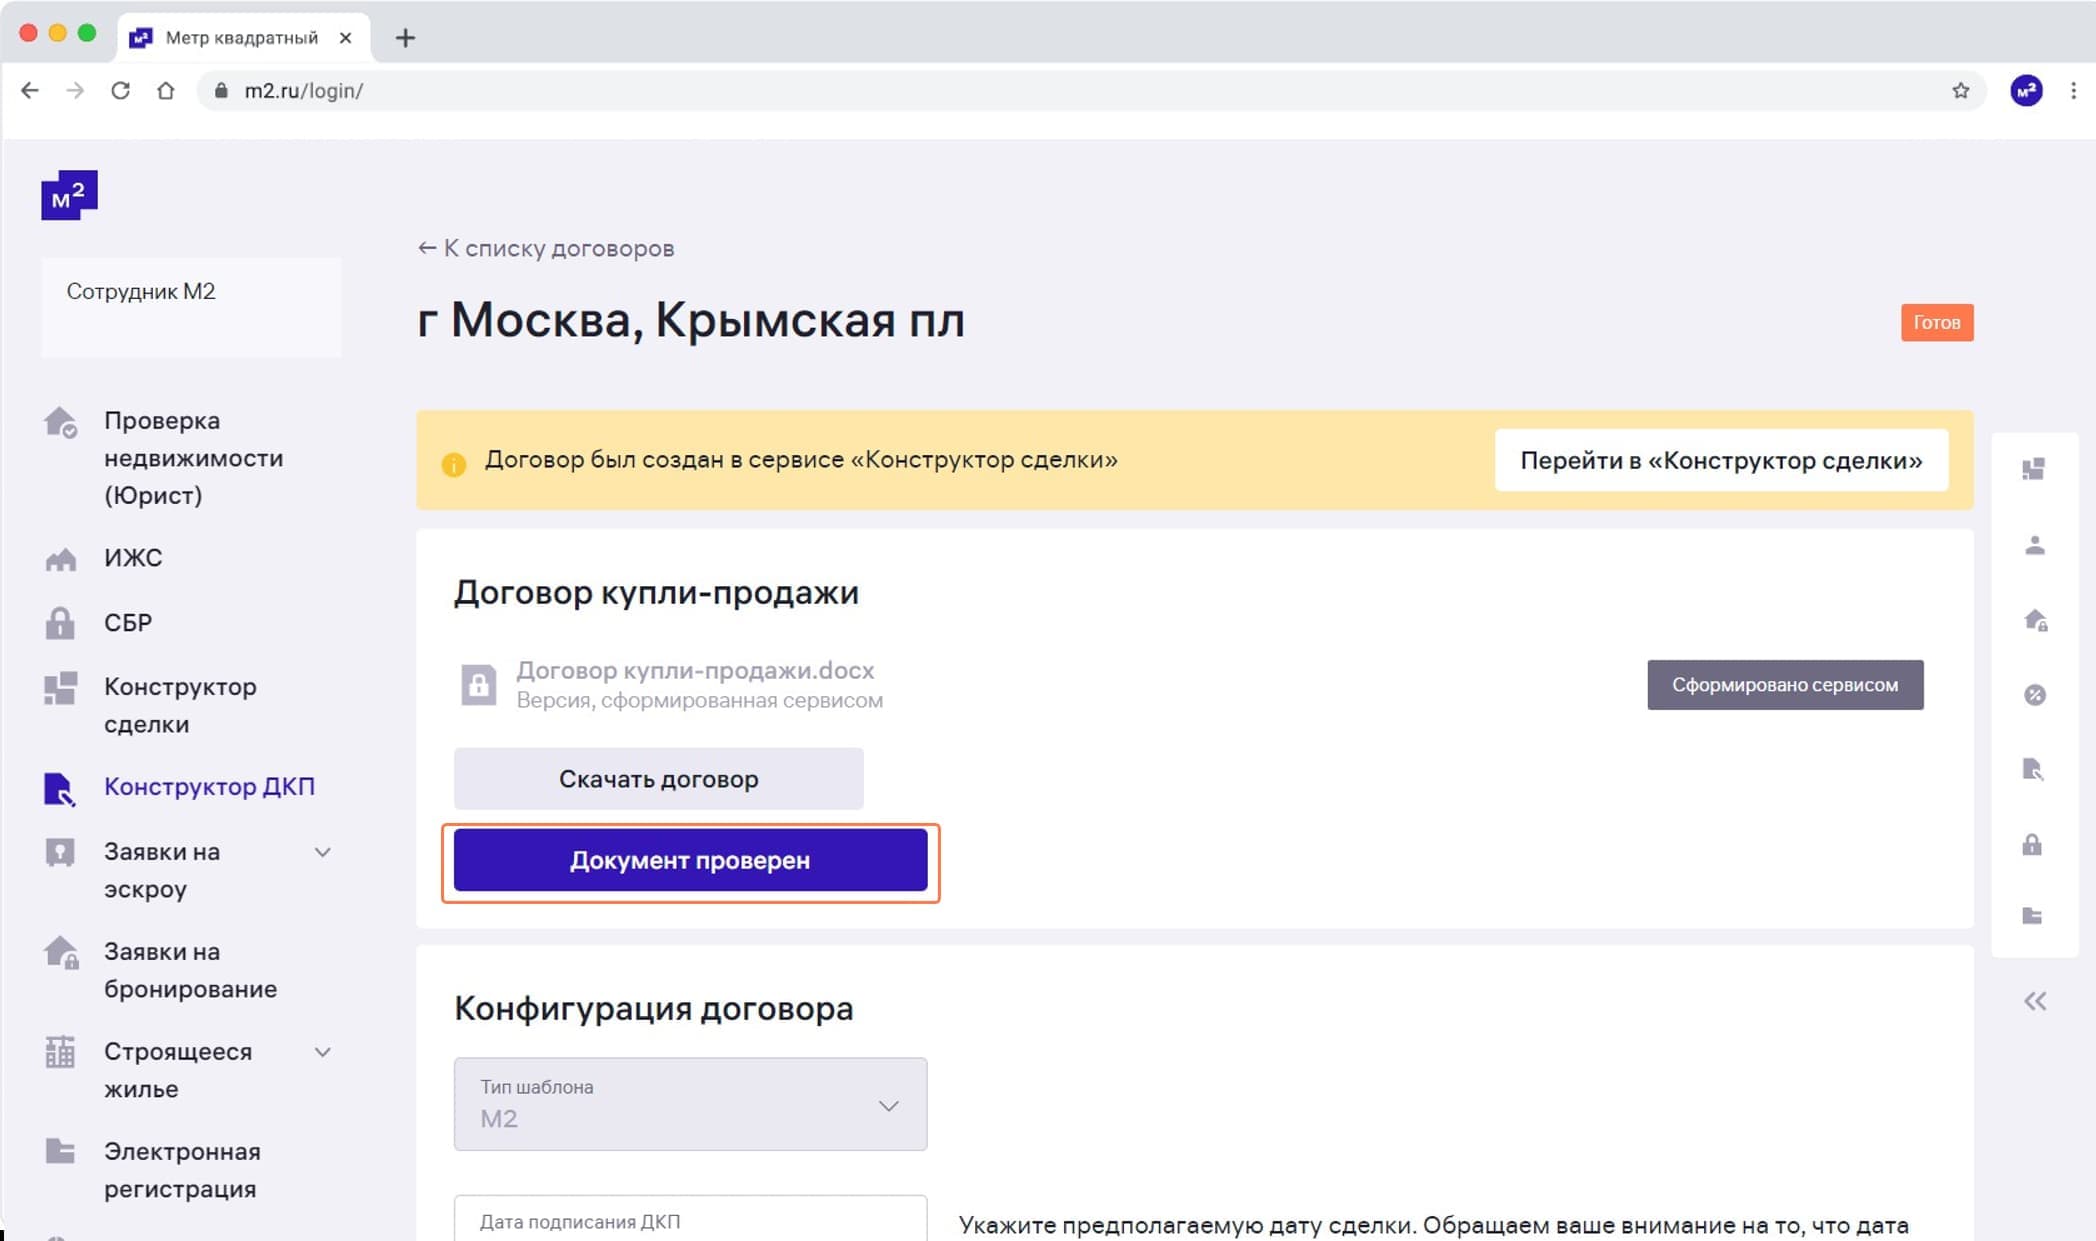2096x1241 pixels.
Task: Open the lock icon in the right panel
Action: point(2032,844)
